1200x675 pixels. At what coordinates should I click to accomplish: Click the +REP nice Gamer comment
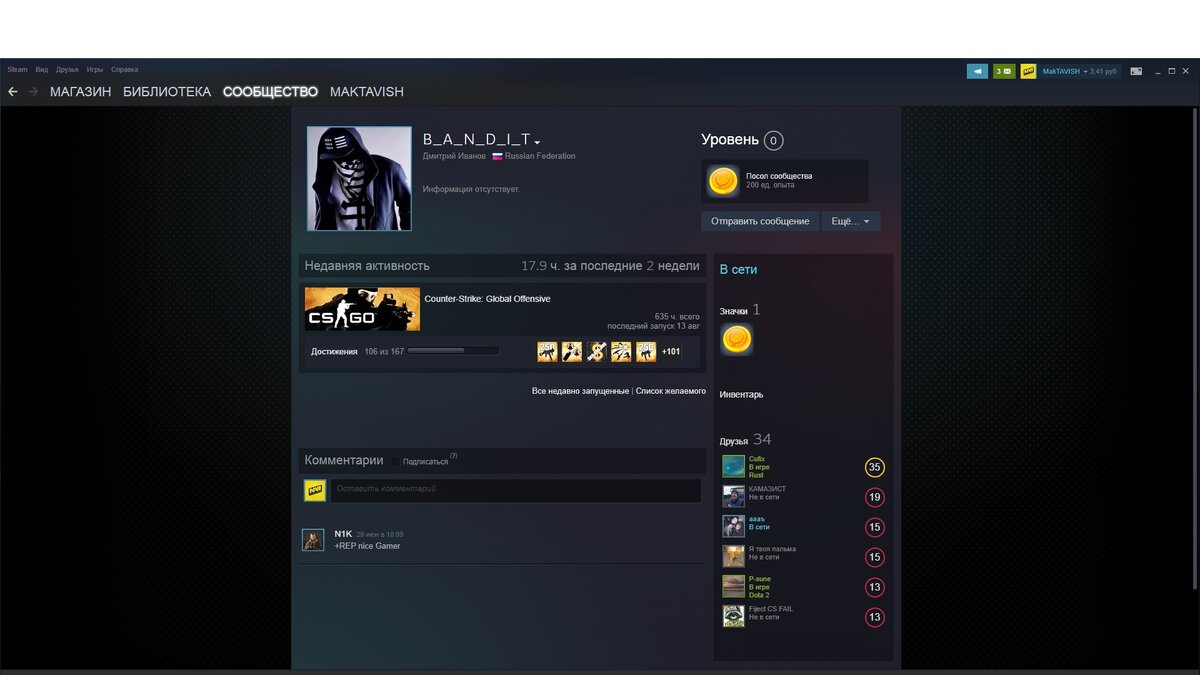[x=367, y=546]
